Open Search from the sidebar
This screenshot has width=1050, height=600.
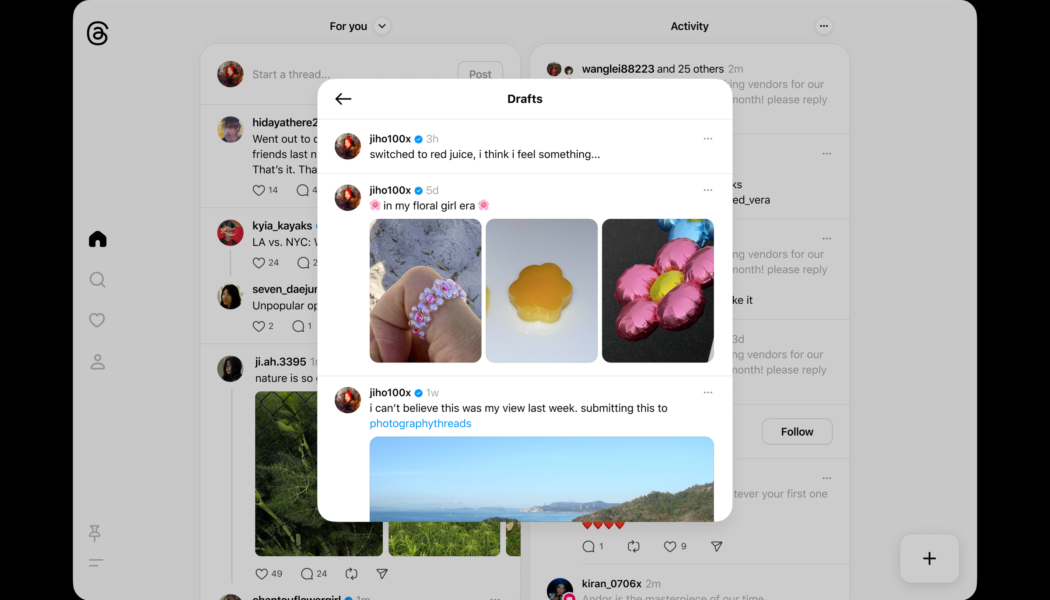97,280
